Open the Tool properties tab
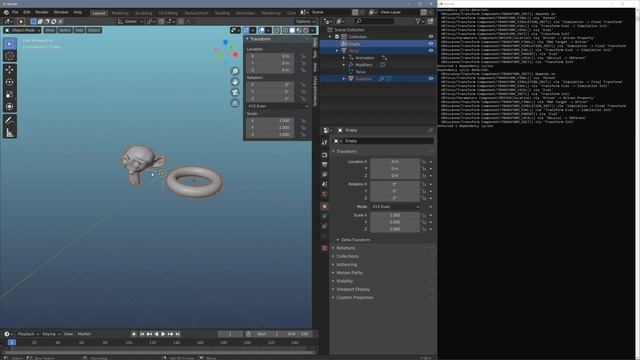 pyautogui.click(x=324, y=142)
